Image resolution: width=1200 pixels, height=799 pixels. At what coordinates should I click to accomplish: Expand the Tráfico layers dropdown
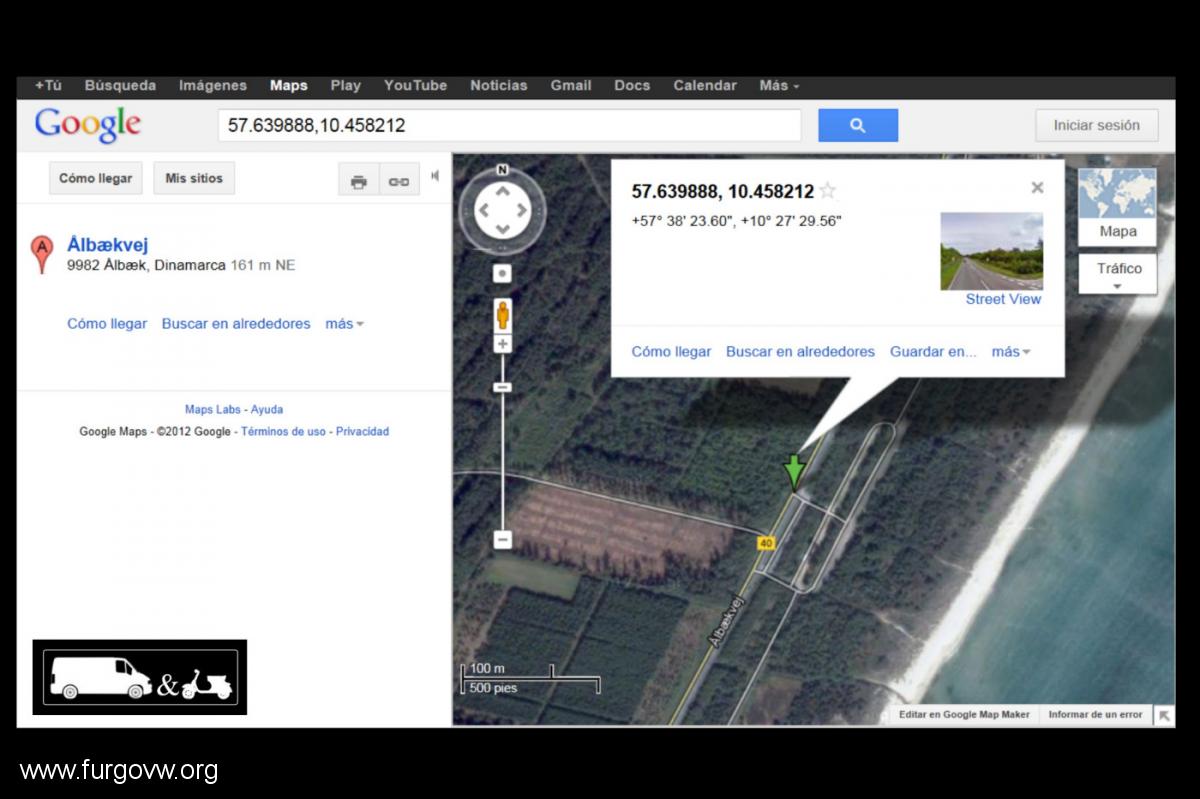click(1118, 274)
